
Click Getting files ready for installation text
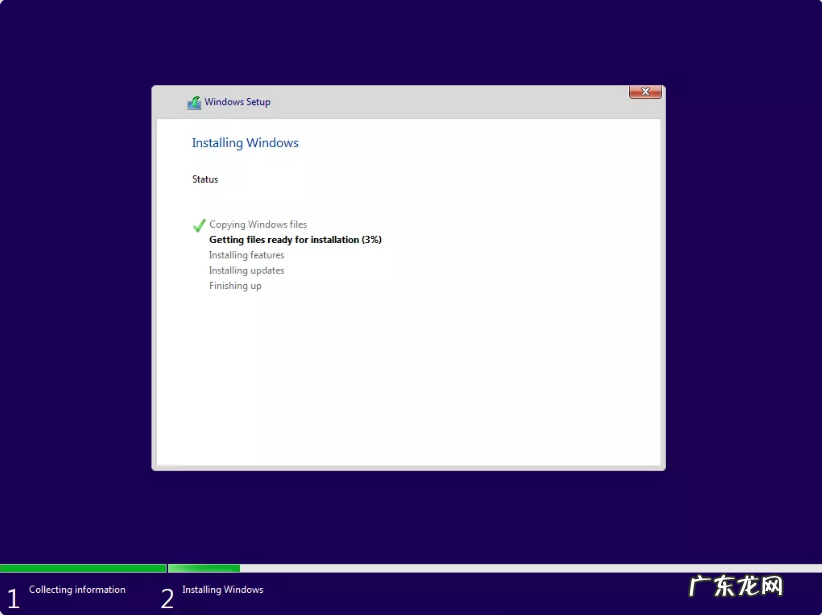tap(295, 240)
